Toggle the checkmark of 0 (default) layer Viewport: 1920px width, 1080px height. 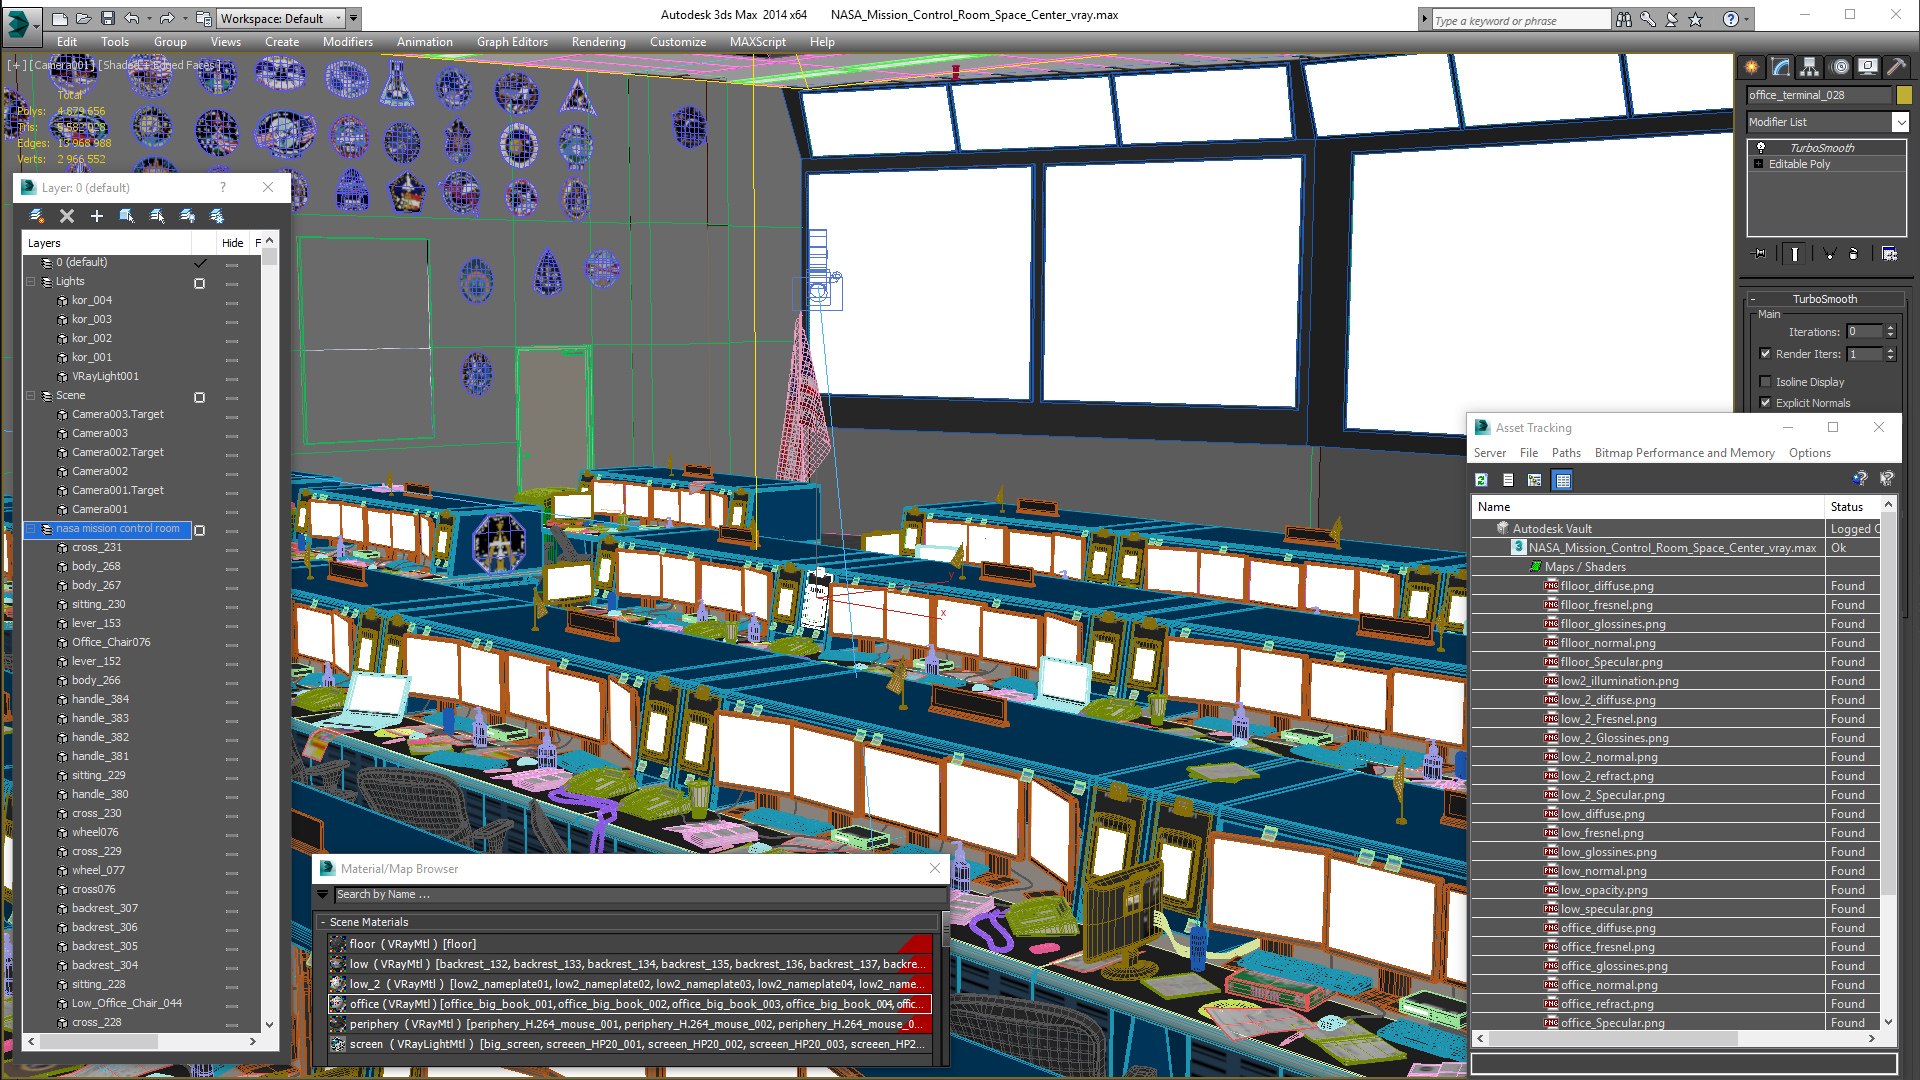pyautogui.click(x=200, y=263)
